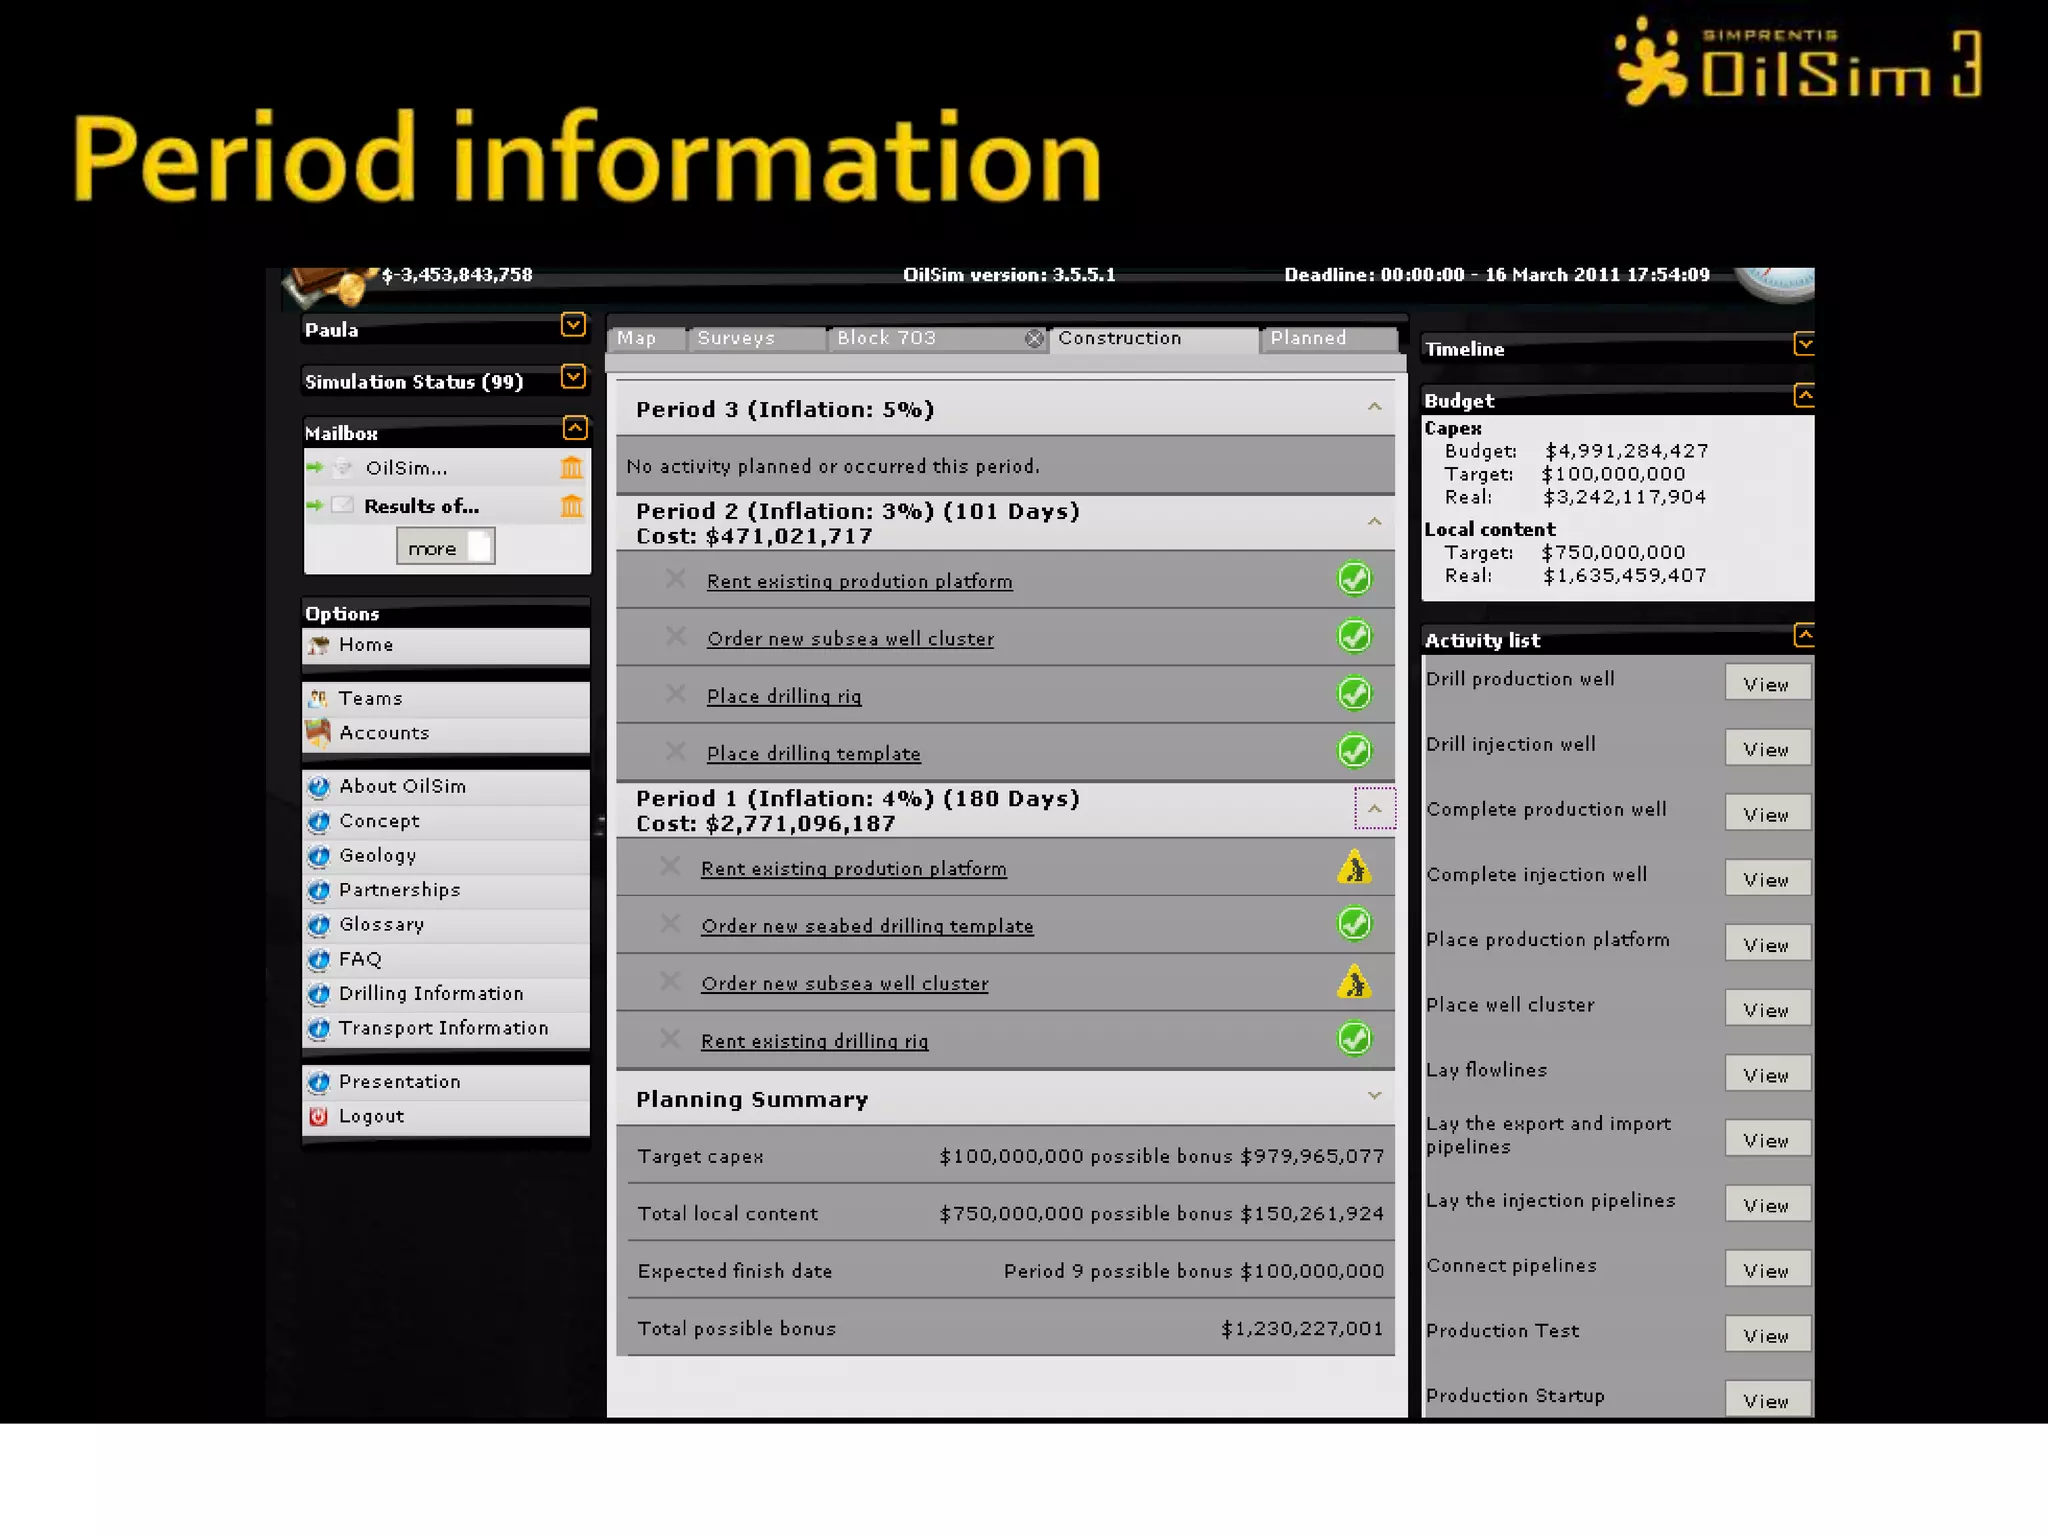Click the bank icon next to Results mail
The width and height of the screenshot is (2048, 1536).
[x=571, y=506]
